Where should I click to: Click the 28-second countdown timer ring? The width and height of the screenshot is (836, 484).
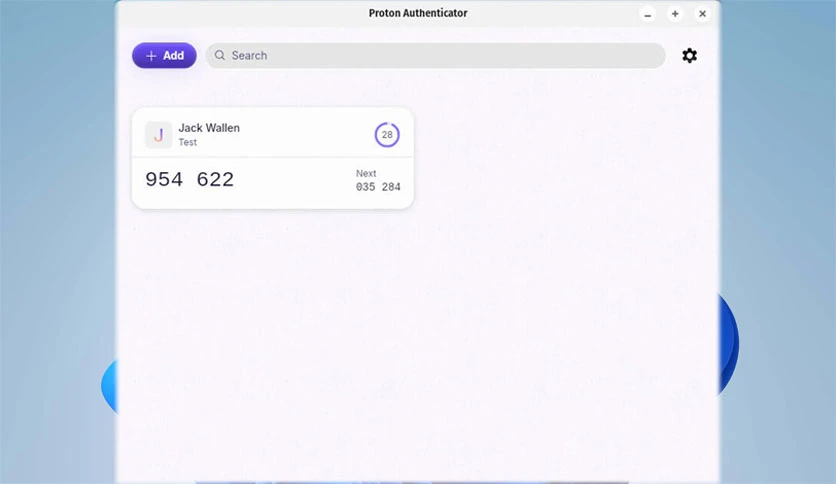click(387, 135)
